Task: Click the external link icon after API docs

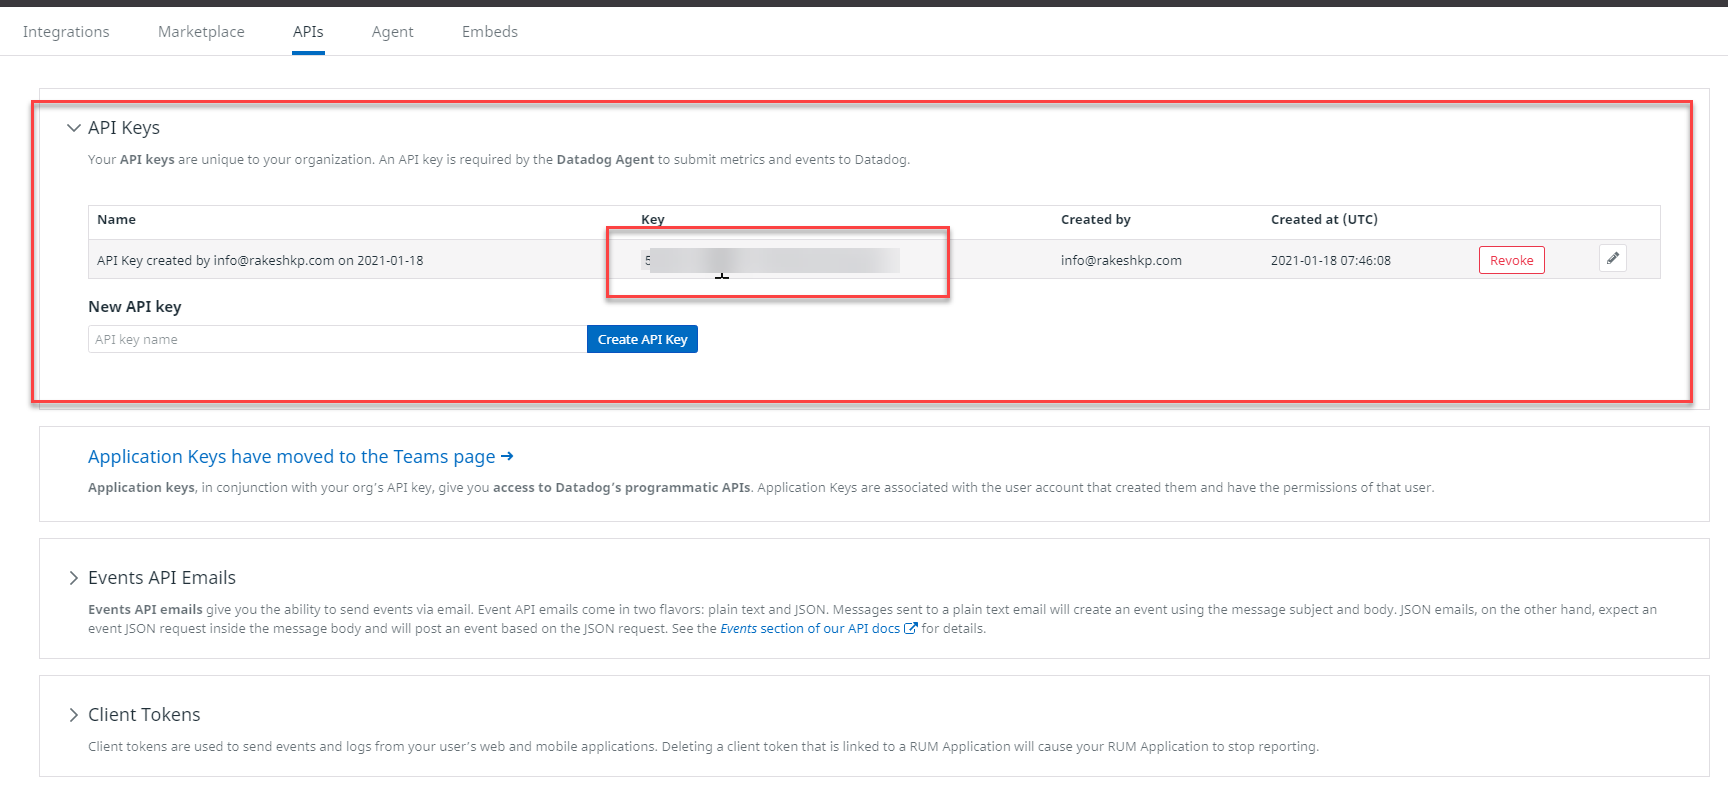Action: 910,629
